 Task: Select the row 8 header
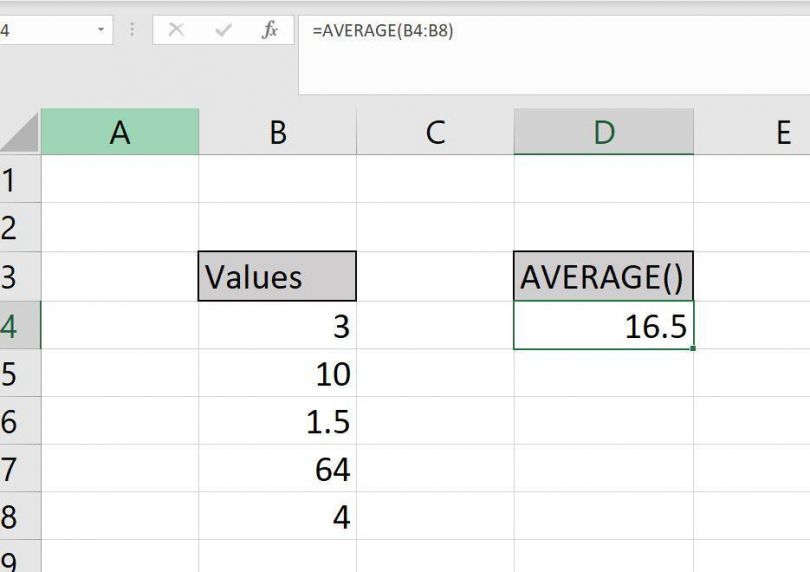(14, 518)
